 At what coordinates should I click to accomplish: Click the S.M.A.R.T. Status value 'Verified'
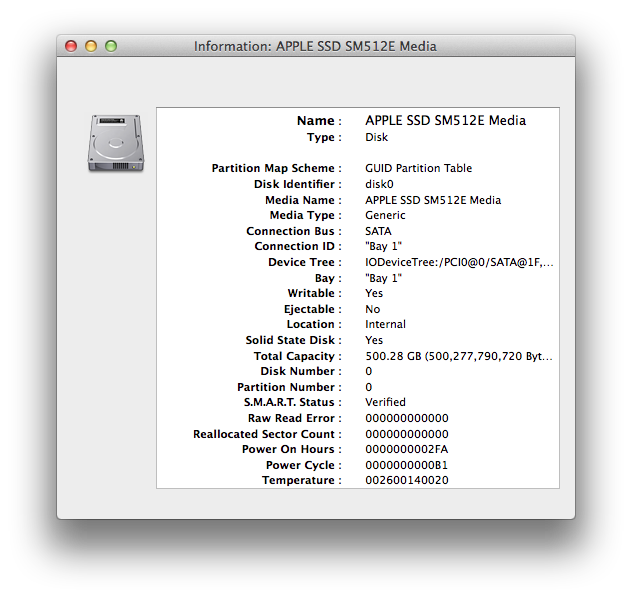[385, 403]
